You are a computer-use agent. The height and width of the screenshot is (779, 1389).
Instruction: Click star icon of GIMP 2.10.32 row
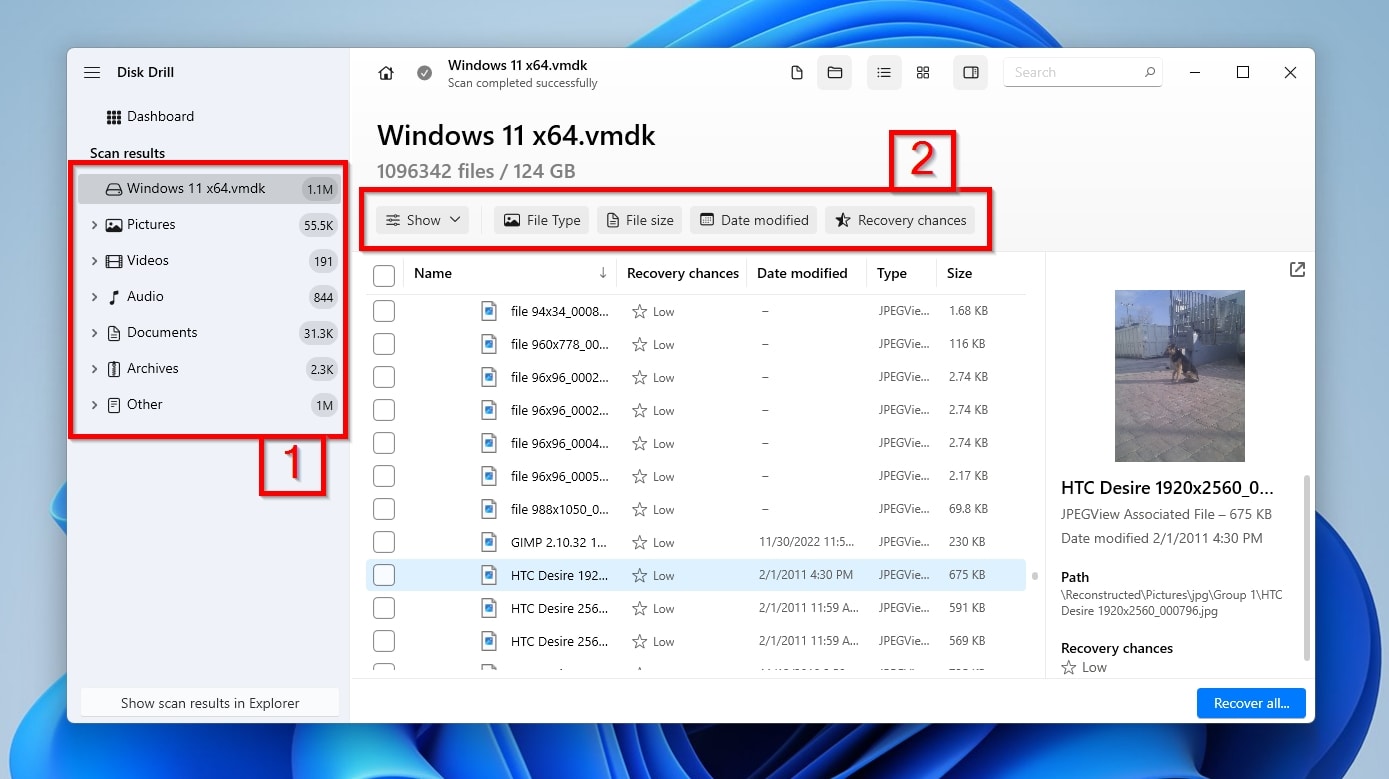point(640,543)
